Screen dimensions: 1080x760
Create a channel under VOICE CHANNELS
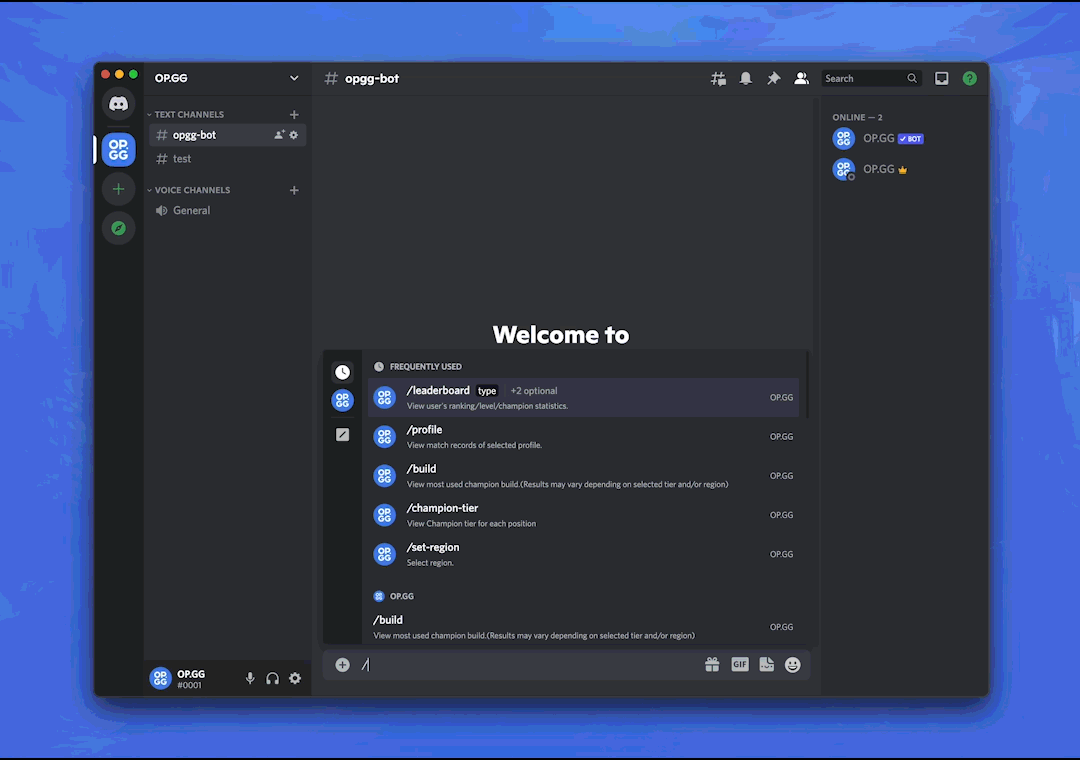(294, 190)
